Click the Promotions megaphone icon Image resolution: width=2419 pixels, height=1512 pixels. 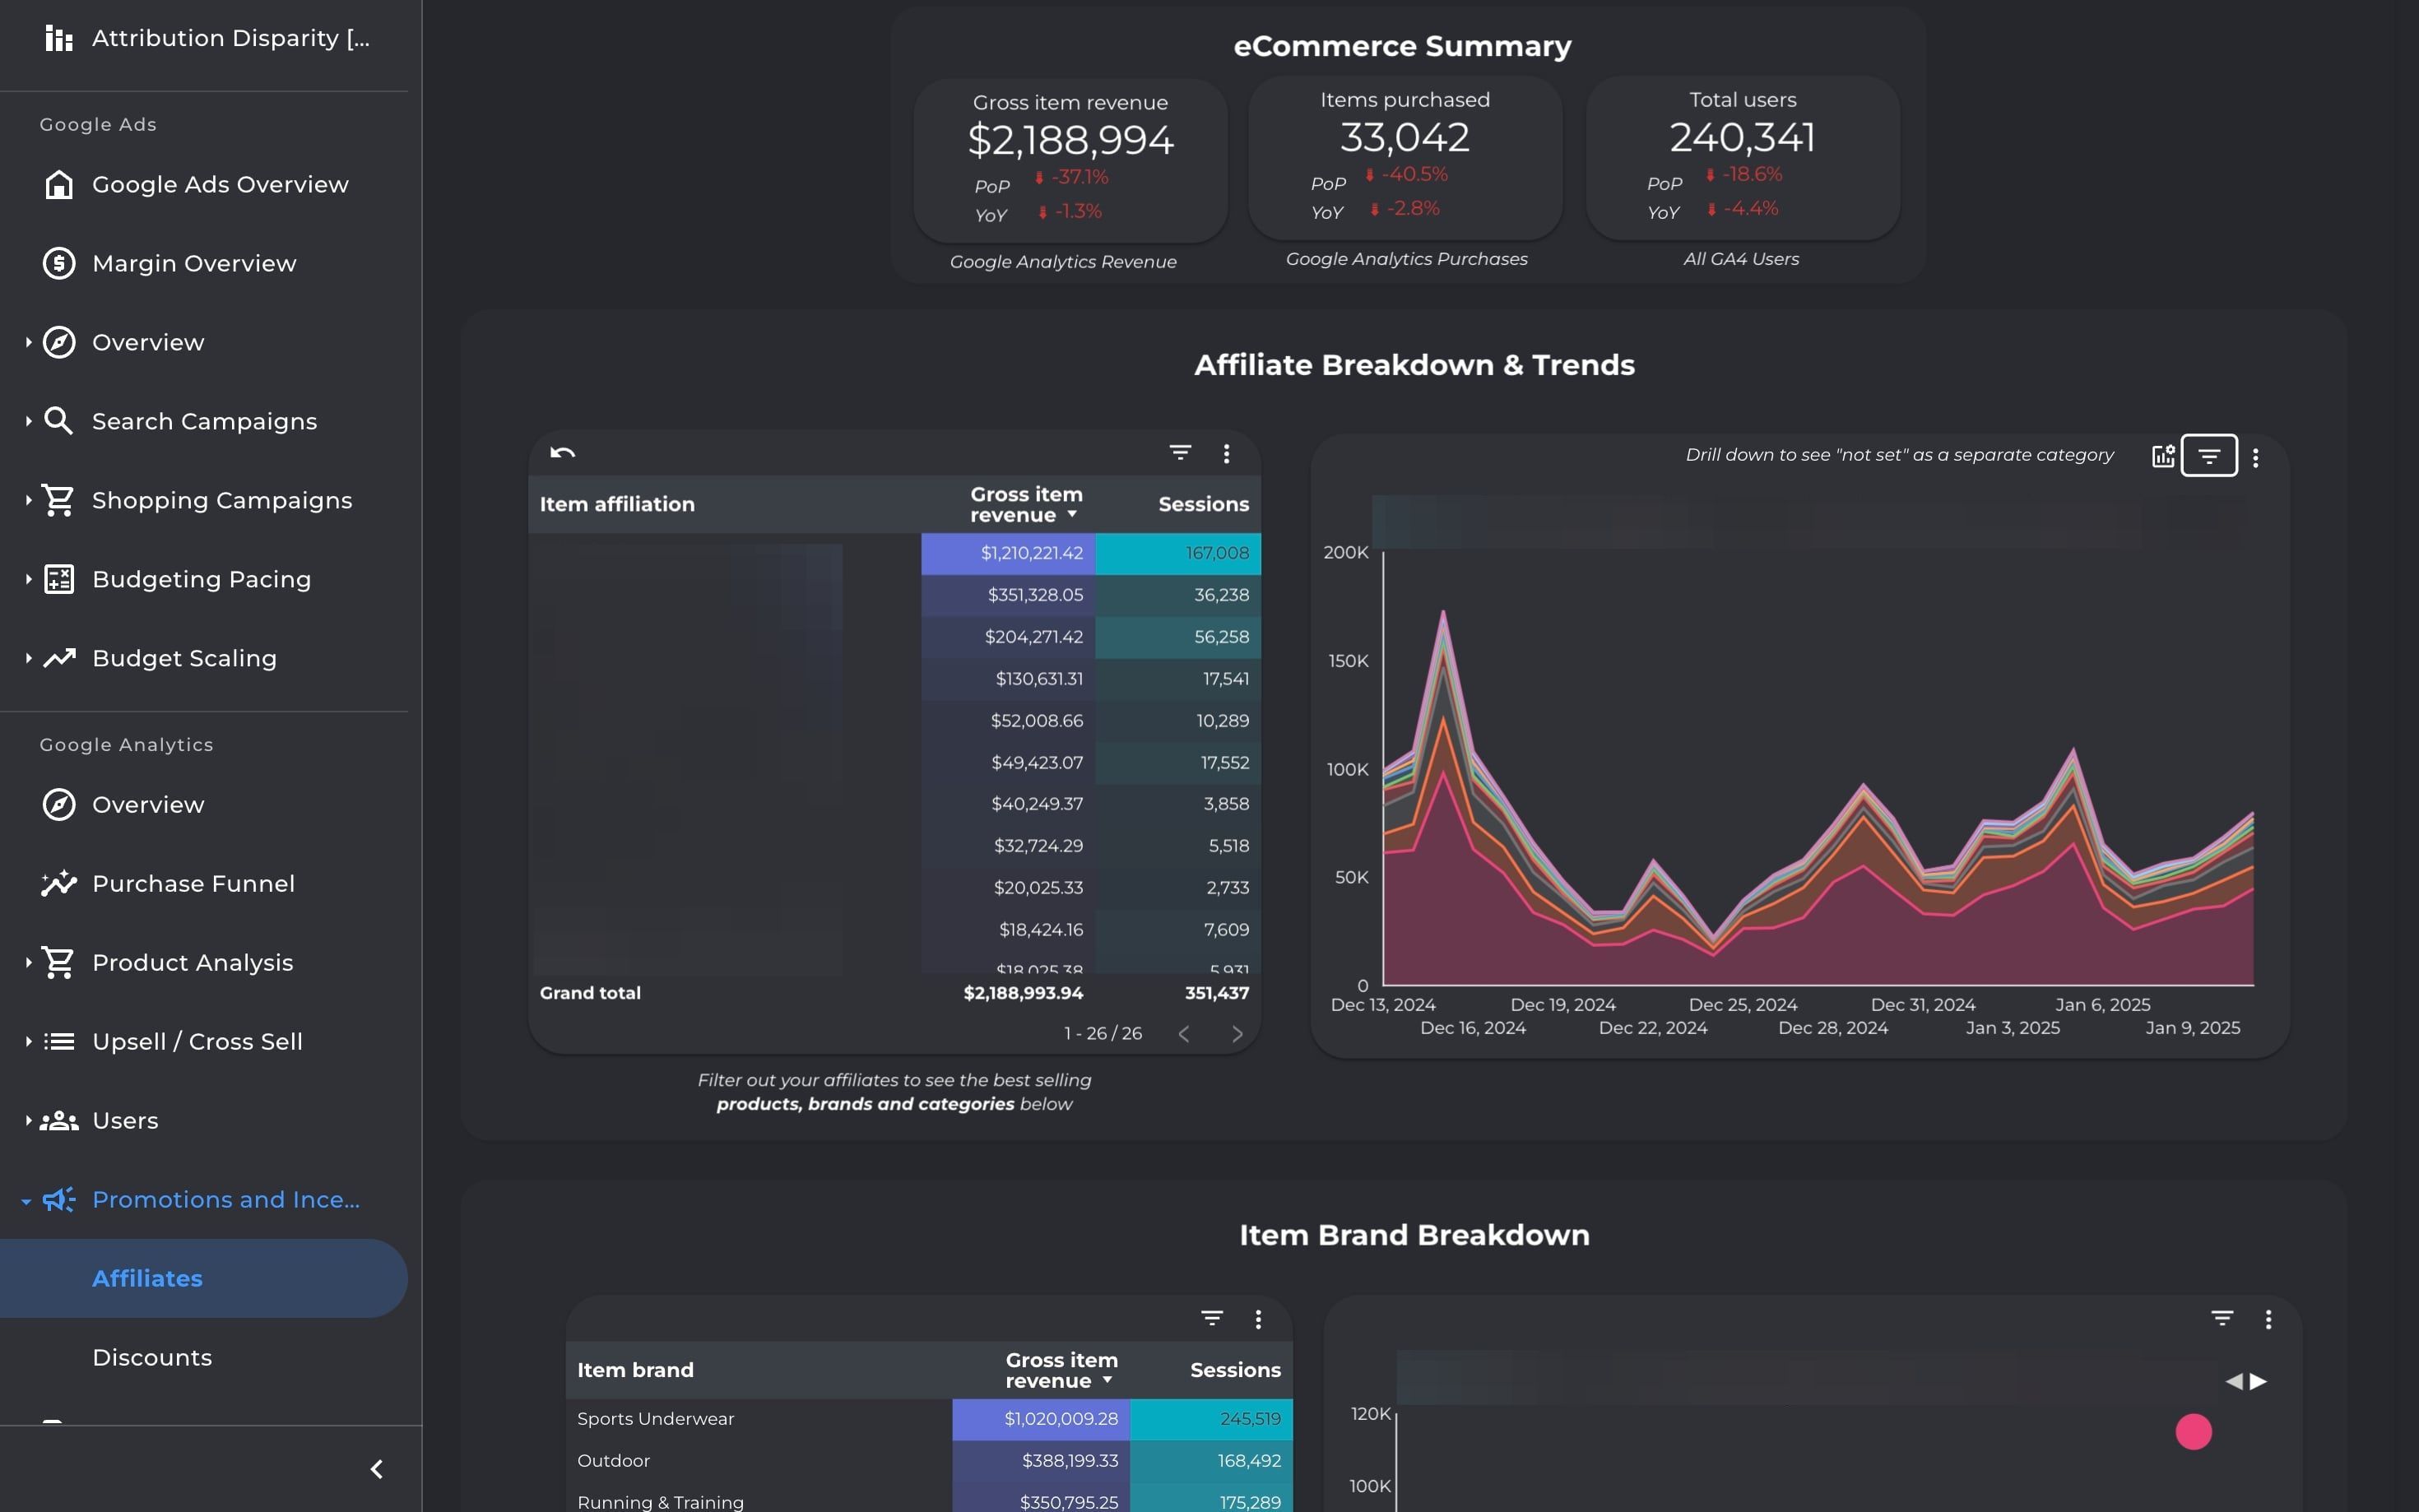click(59, 1199)
